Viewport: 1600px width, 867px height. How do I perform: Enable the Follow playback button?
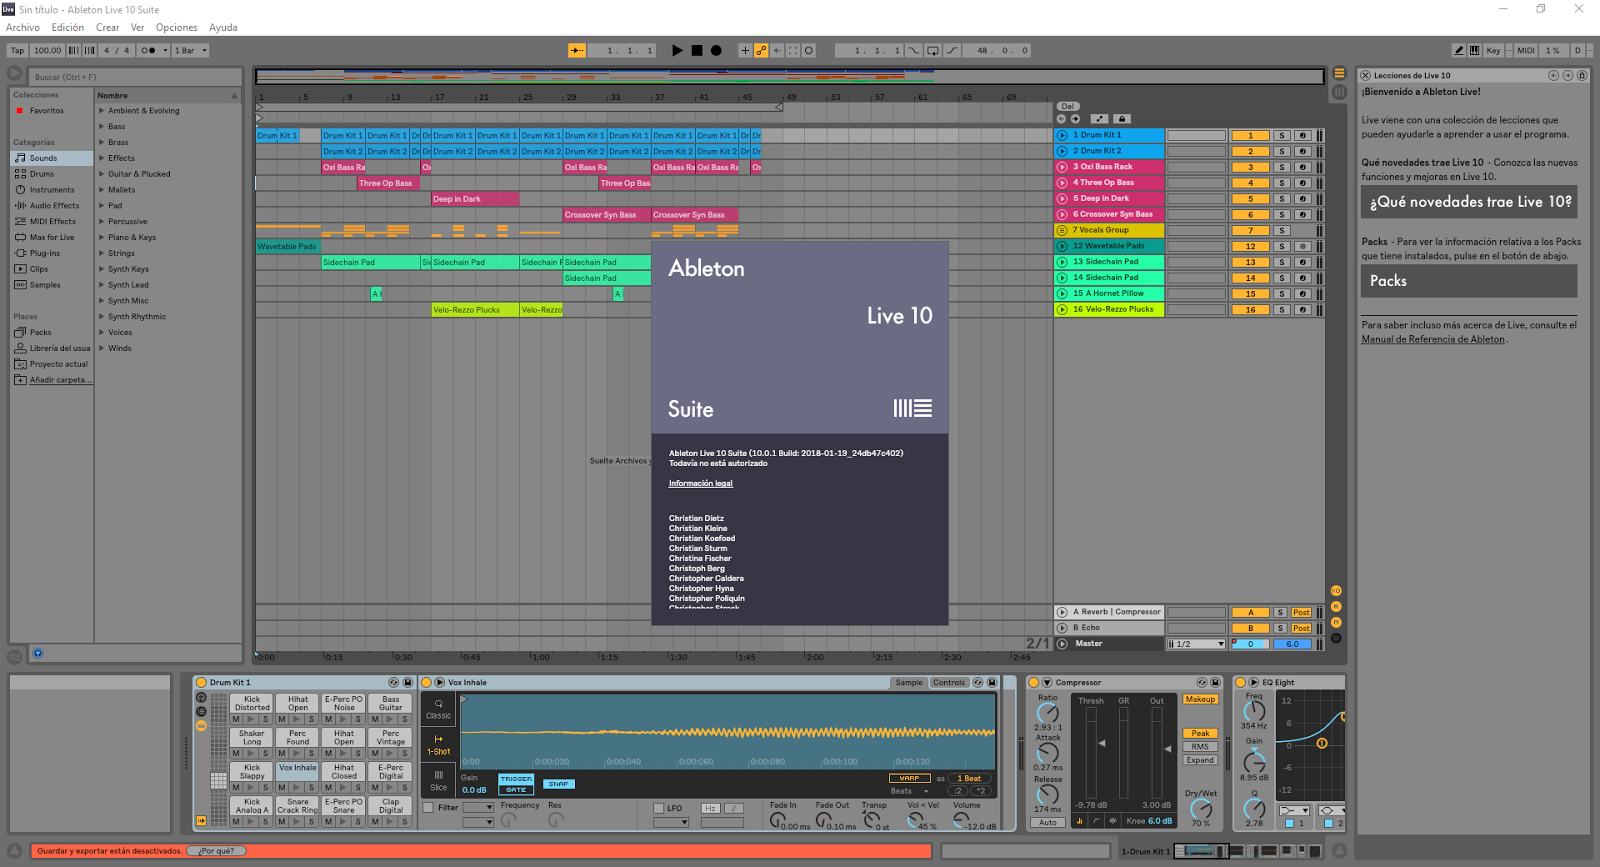[x=577, y=50]
